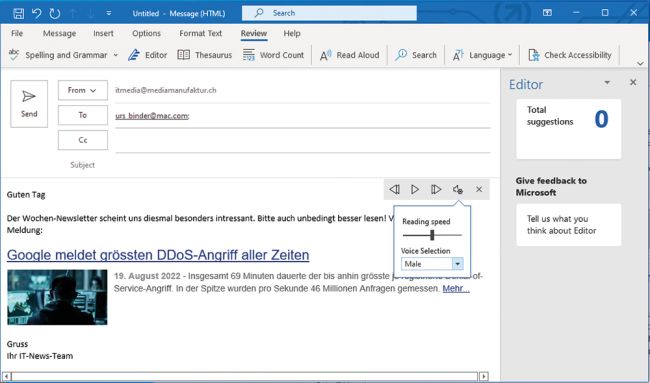Skip to the next paragraph in Read Aloud
Viewport: 650px width, 383px height.
(x=436, y=189)
